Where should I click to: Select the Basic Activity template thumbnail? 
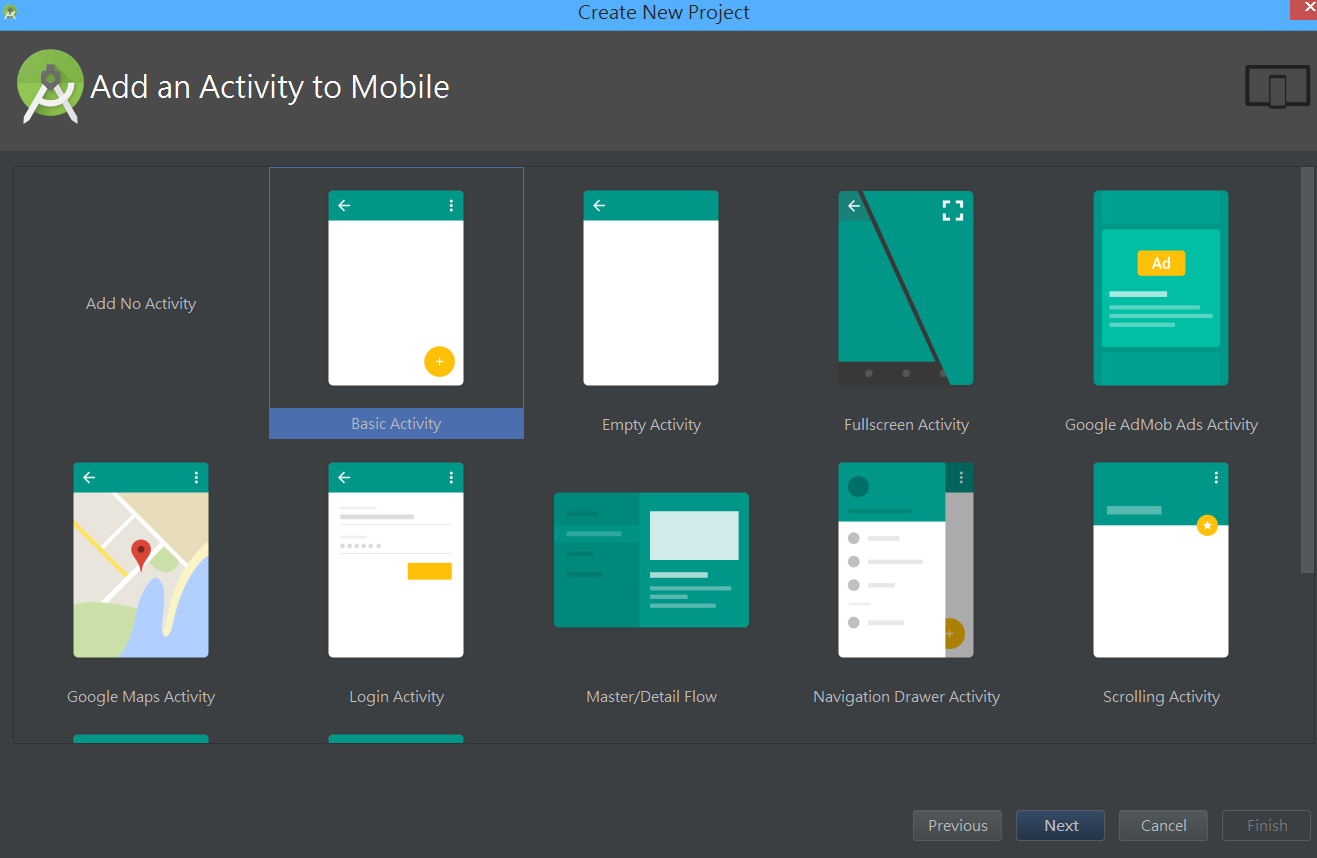pyautogui.click(x=396, y=288)
